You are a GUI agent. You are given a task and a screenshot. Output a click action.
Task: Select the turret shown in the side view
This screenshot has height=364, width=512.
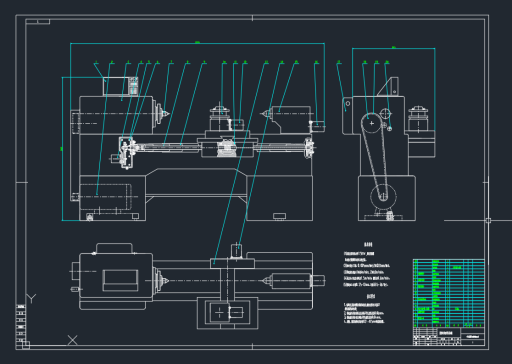418,119
